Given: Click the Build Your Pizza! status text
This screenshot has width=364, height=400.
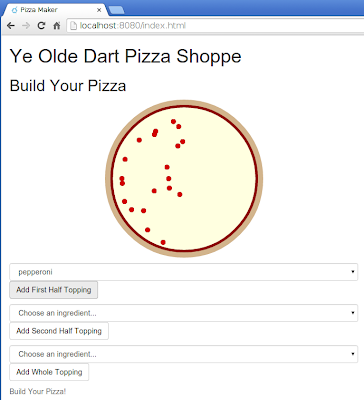Looking at the screenshot, I should click(x=38, y=391).
